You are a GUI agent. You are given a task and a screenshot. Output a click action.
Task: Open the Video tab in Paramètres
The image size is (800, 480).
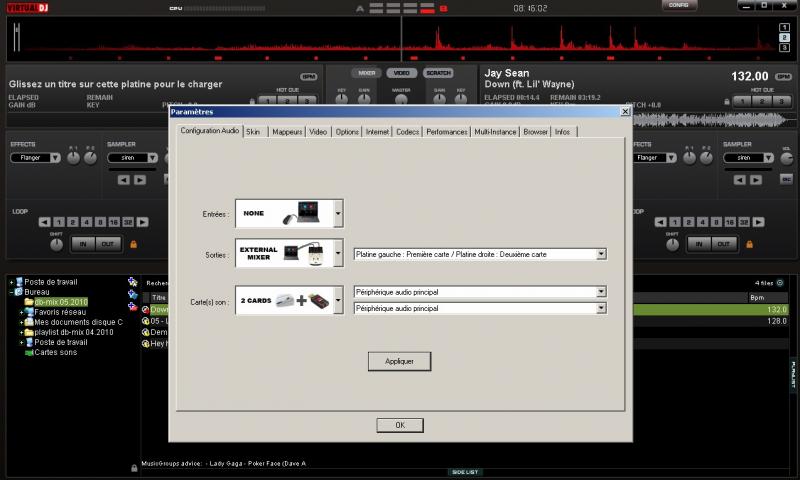tap(318, 132)
